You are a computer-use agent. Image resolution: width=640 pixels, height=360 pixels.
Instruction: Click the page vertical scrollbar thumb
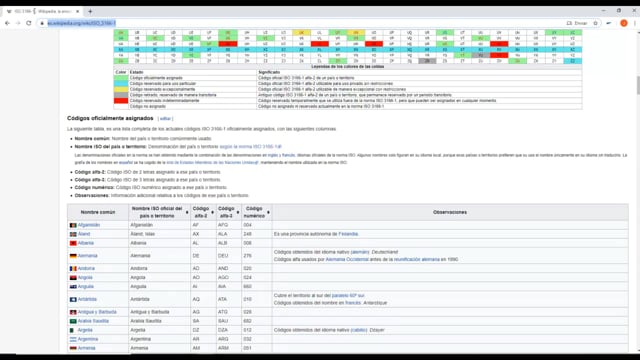pos(637,85)
